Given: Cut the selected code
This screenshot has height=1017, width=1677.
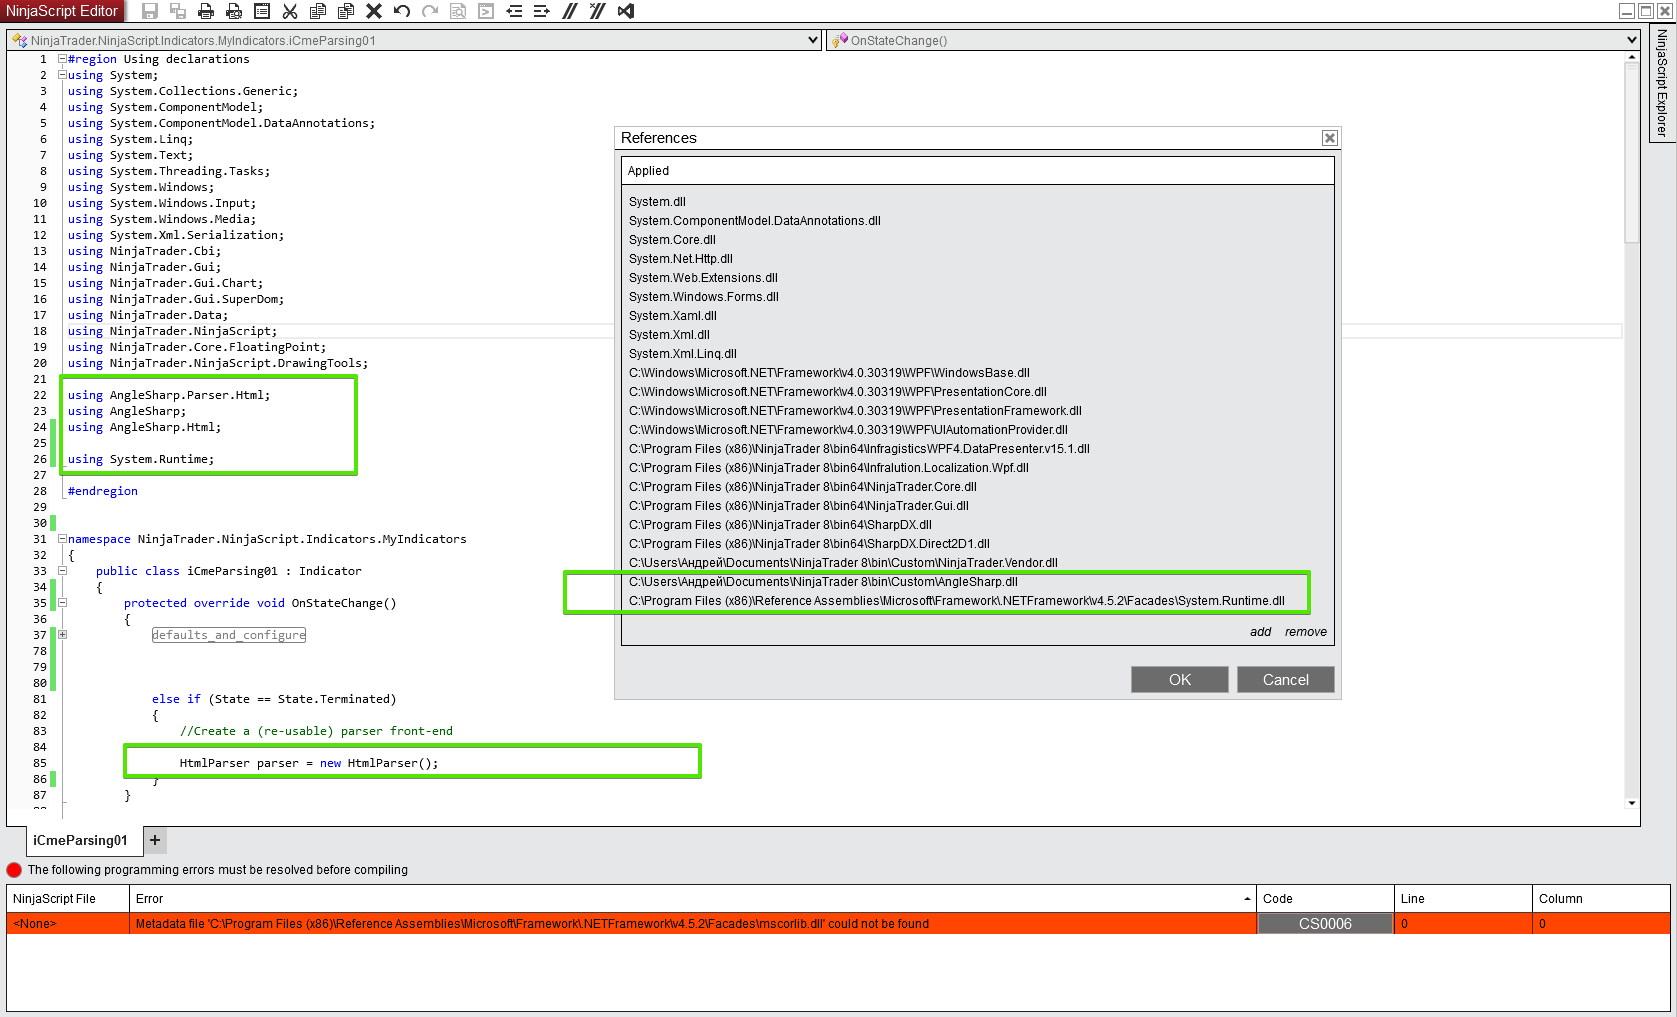Looking at the screenshot, I should point(290,11).
